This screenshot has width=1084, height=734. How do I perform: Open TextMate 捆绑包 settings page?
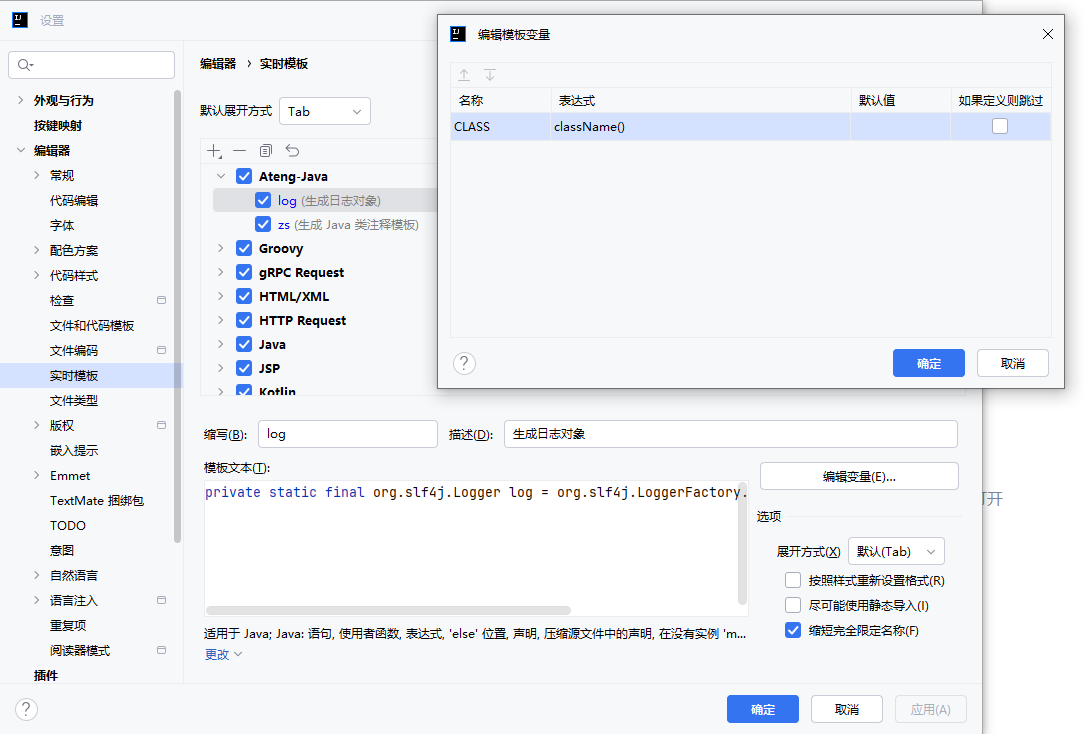[97, 500]
